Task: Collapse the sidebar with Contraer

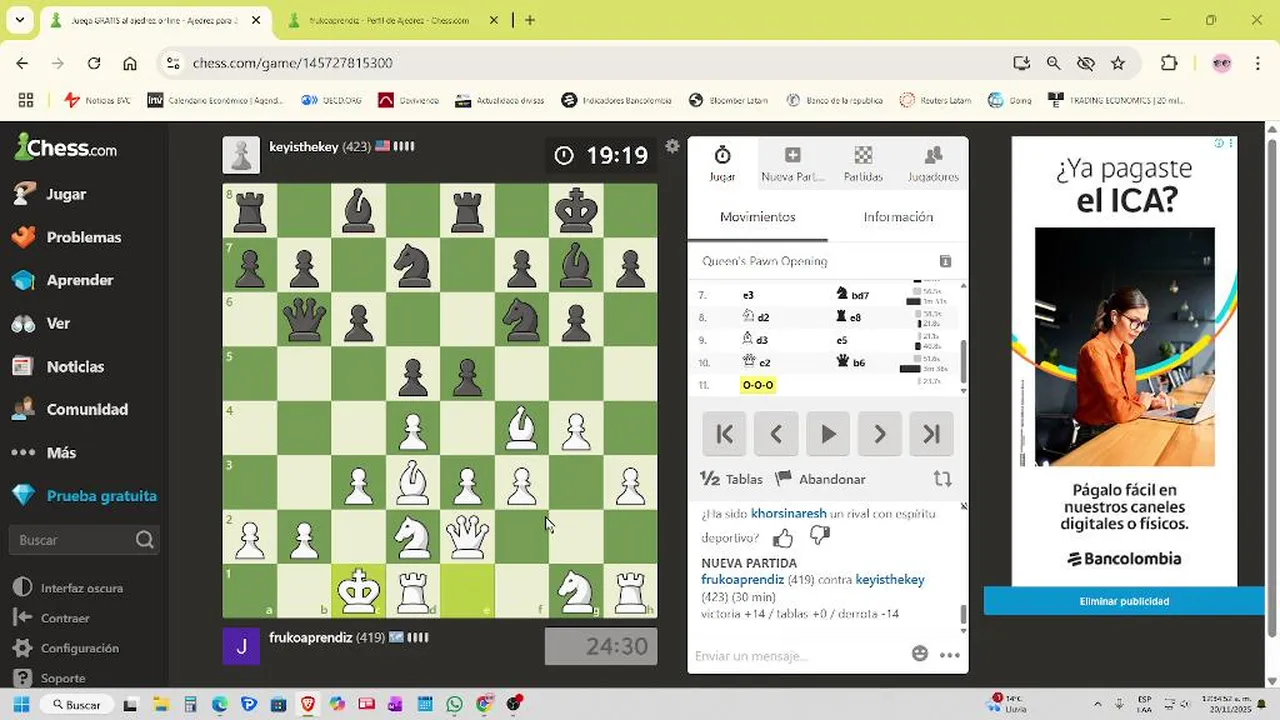Action: [52, 618]
